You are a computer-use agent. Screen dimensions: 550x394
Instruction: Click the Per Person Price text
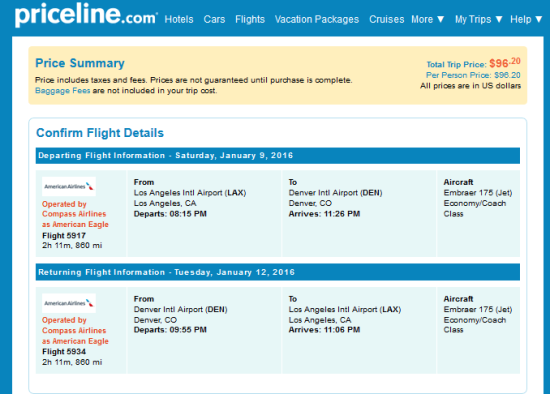pyautogui.click(x=473, y=75)
